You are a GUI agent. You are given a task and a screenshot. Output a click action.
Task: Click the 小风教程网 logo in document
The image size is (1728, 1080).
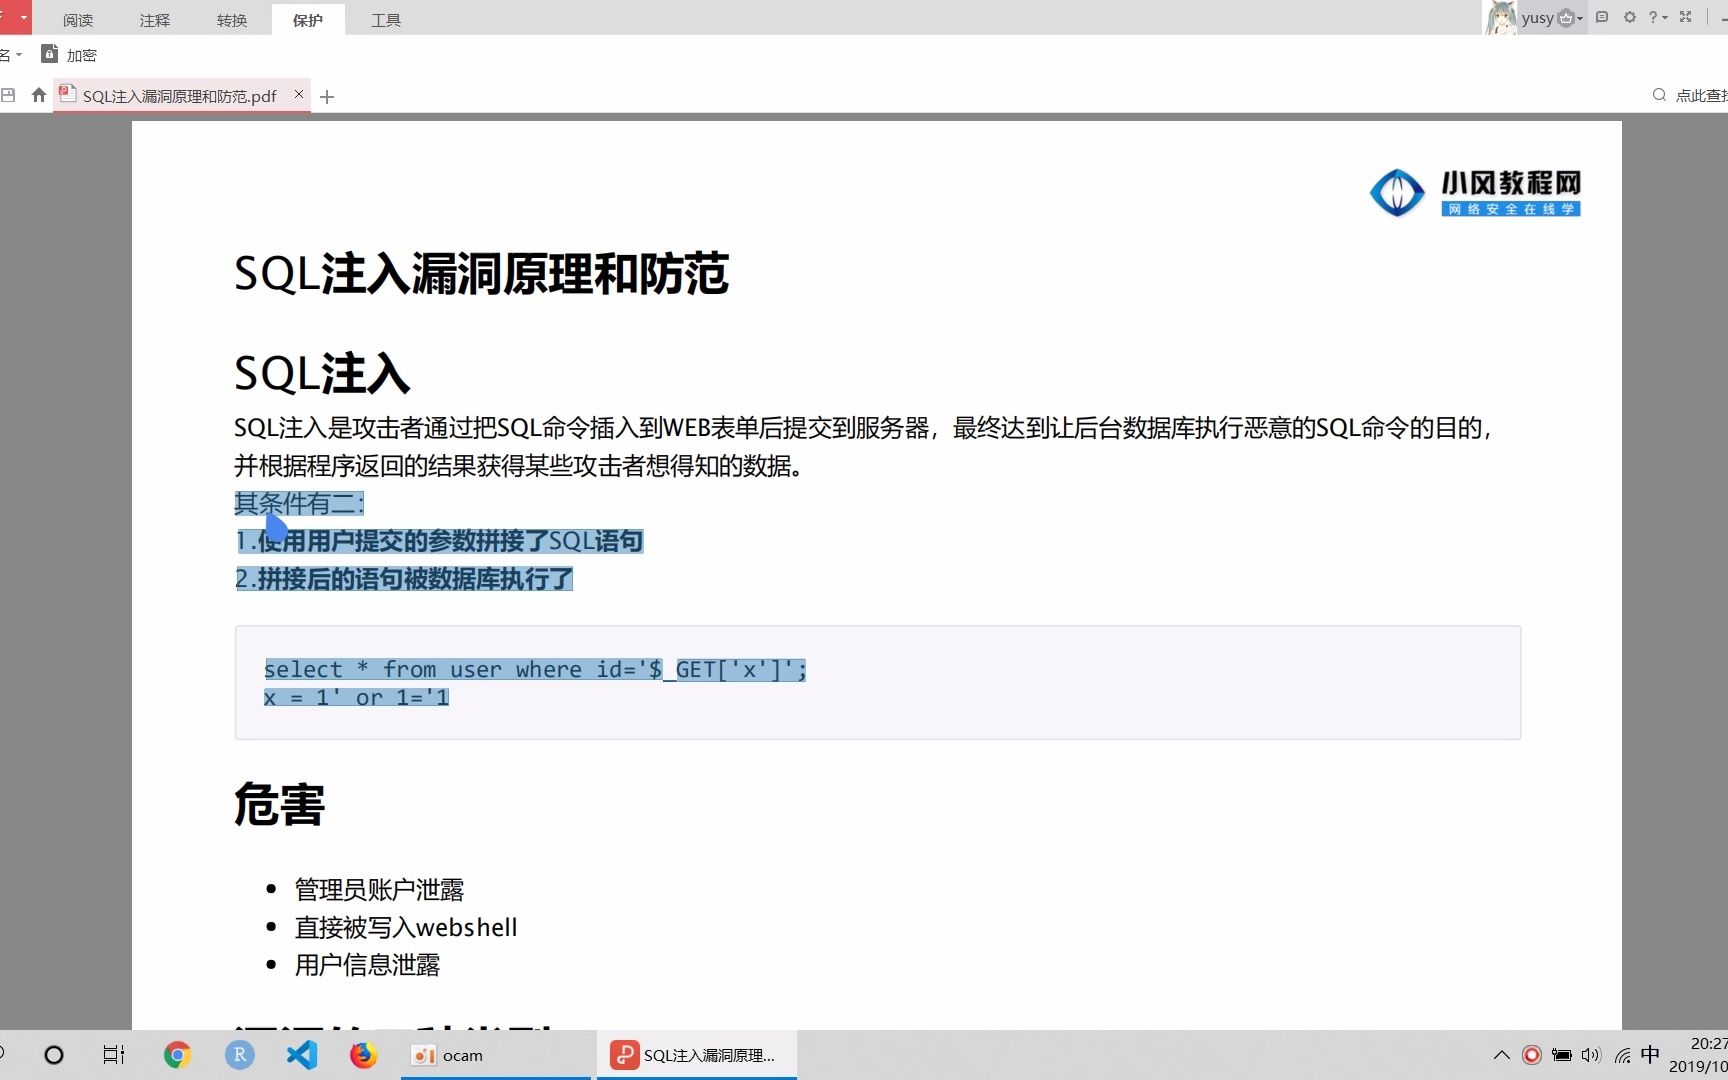pos(1475,192)
